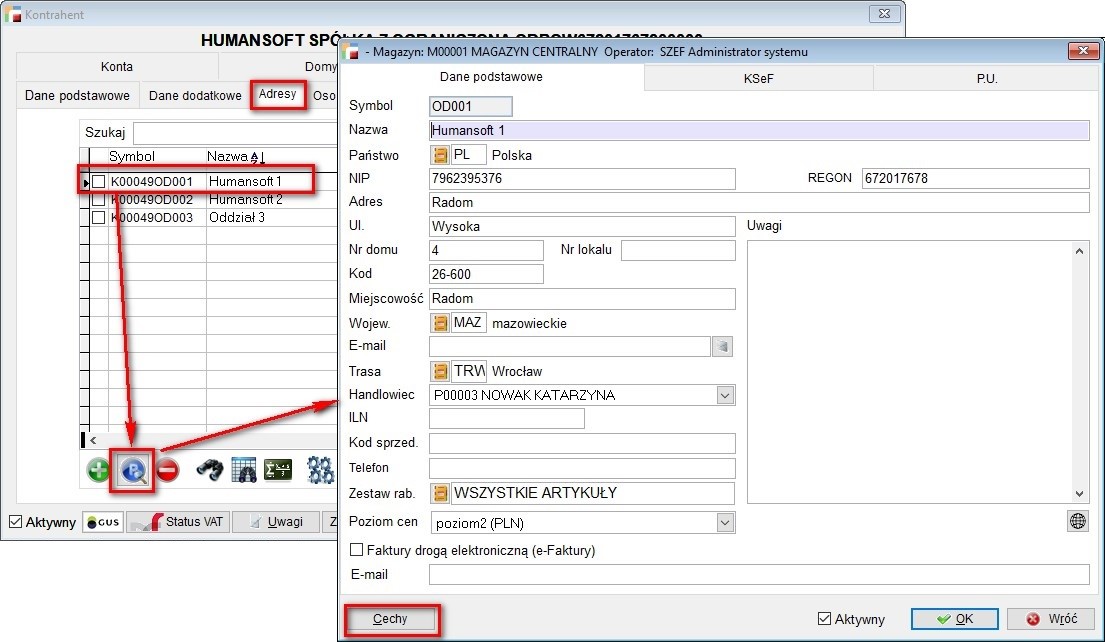The width and height of the screenshot is (1105, 642).
Task: Click the PL country code field
Action: (468, 154)
